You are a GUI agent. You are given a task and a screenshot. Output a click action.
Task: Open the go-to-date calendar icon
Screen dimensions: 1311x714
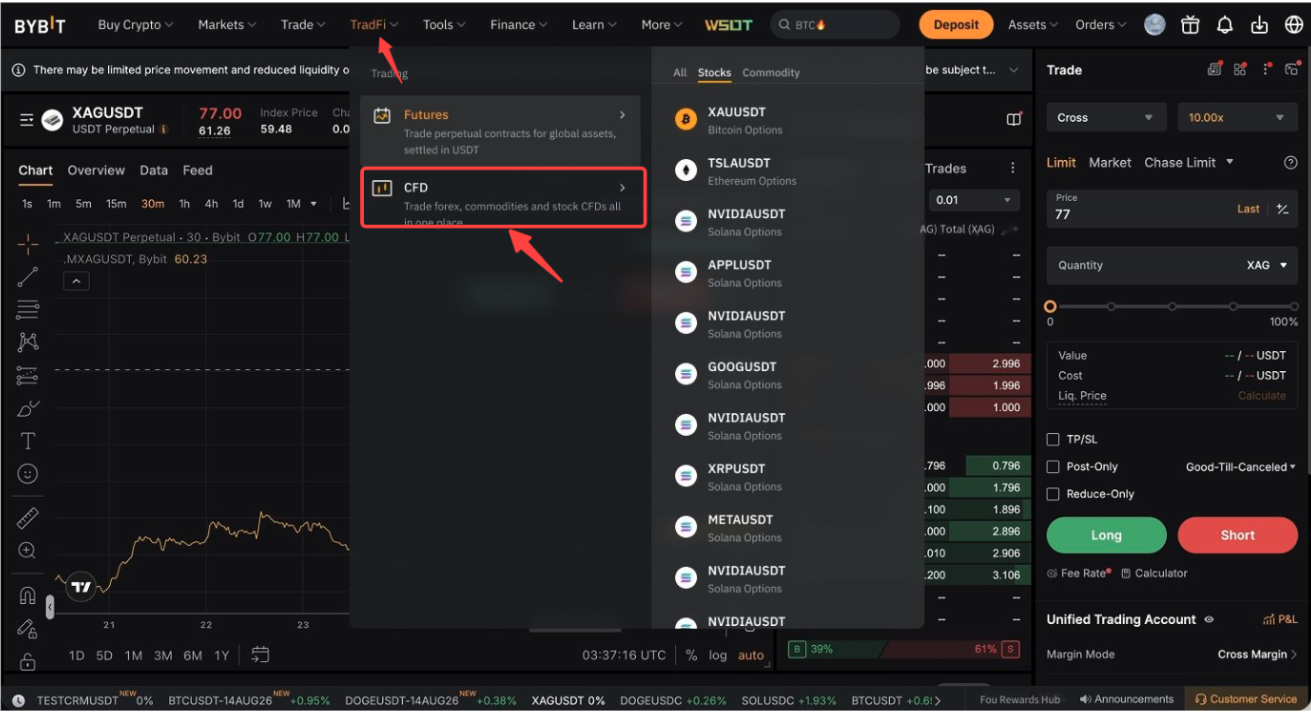260,655
